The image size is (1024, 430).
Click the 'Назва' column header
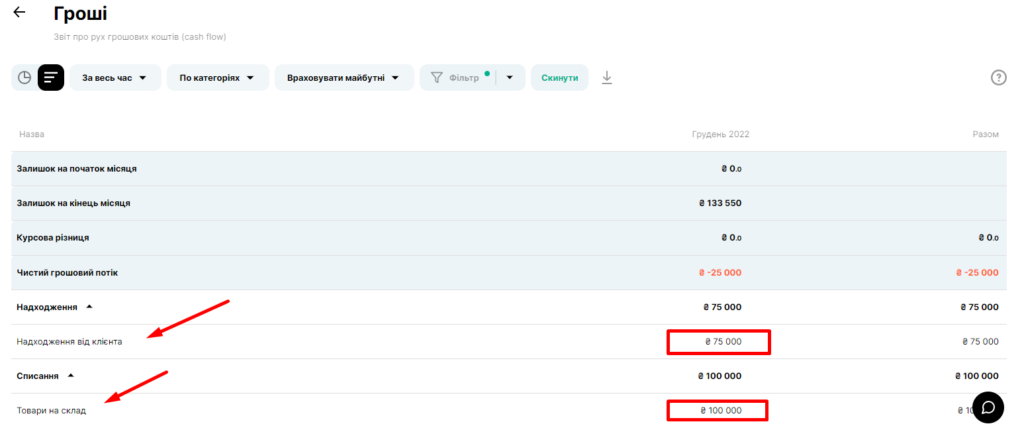point(31,134)
